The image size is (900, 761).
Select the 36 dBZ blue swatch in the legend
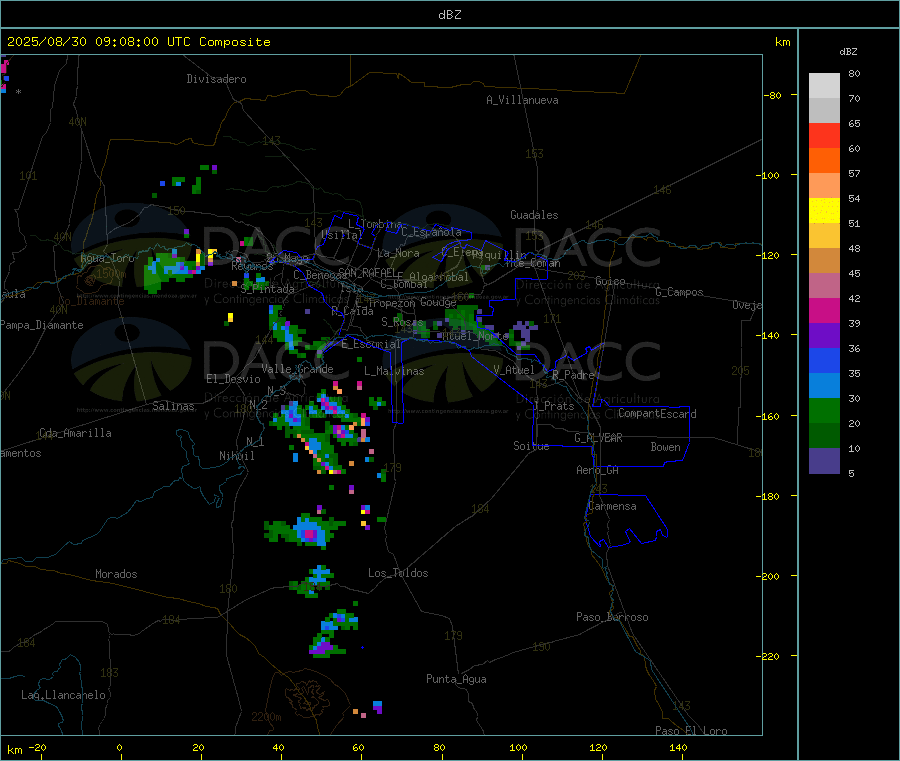(x=824, y=360)
